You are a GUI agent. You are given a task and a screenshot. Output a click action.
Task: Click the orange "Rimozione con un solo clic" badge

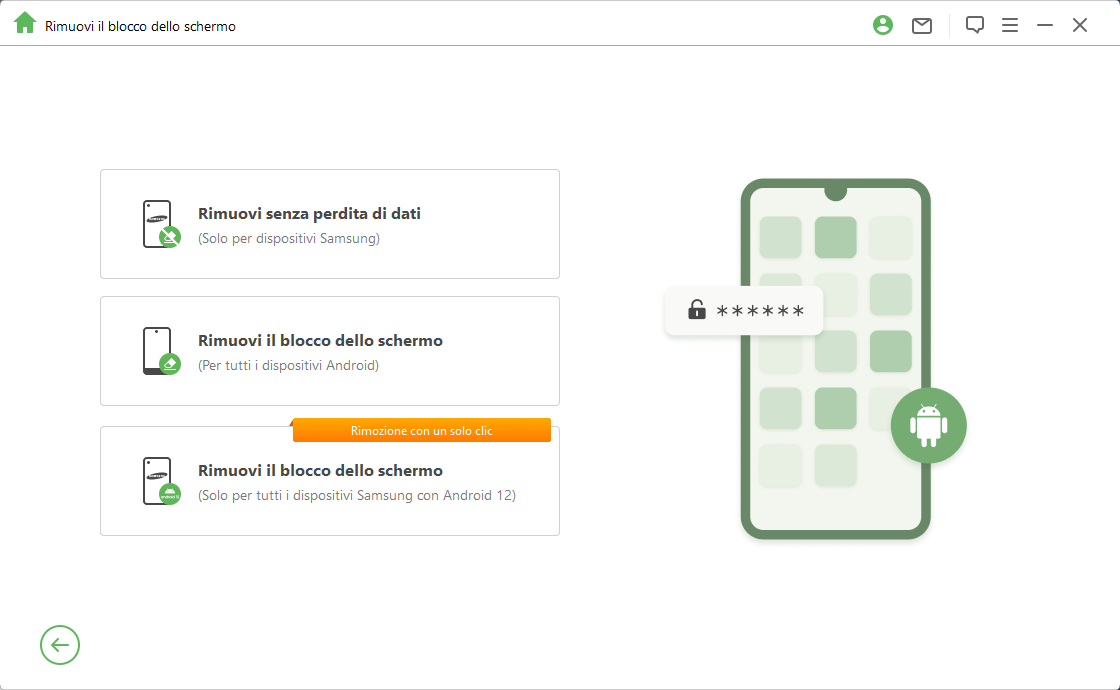(421, 431)
